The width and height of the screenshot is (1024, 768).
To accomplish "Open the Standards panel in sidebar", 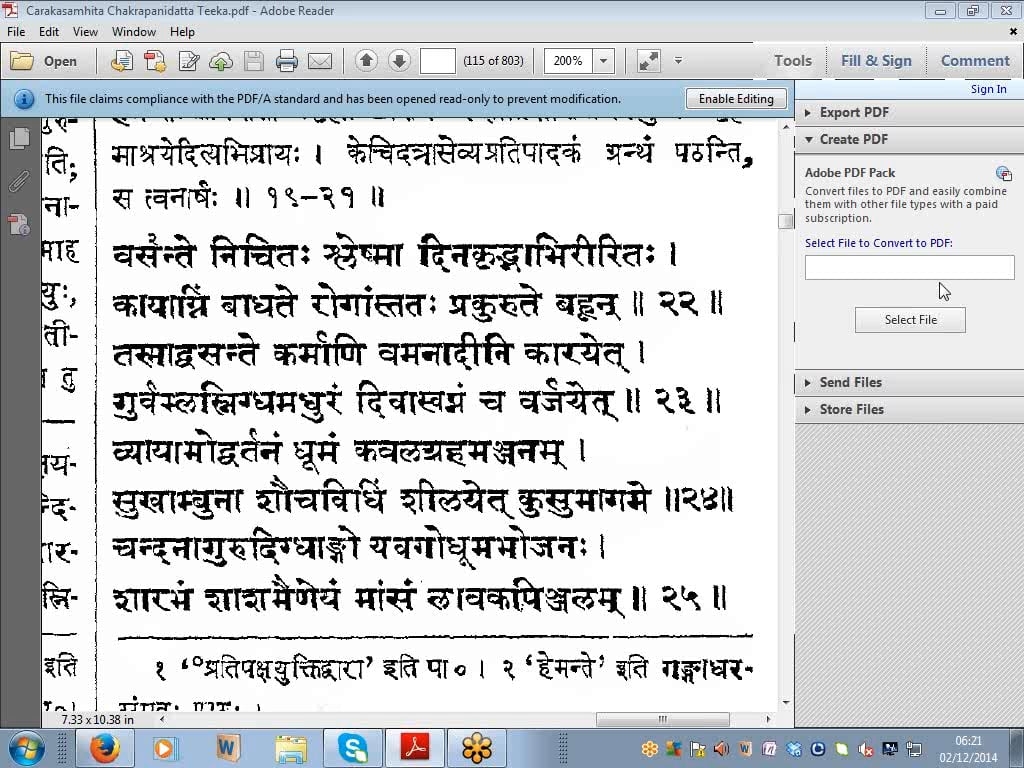I will coord(19,225).
